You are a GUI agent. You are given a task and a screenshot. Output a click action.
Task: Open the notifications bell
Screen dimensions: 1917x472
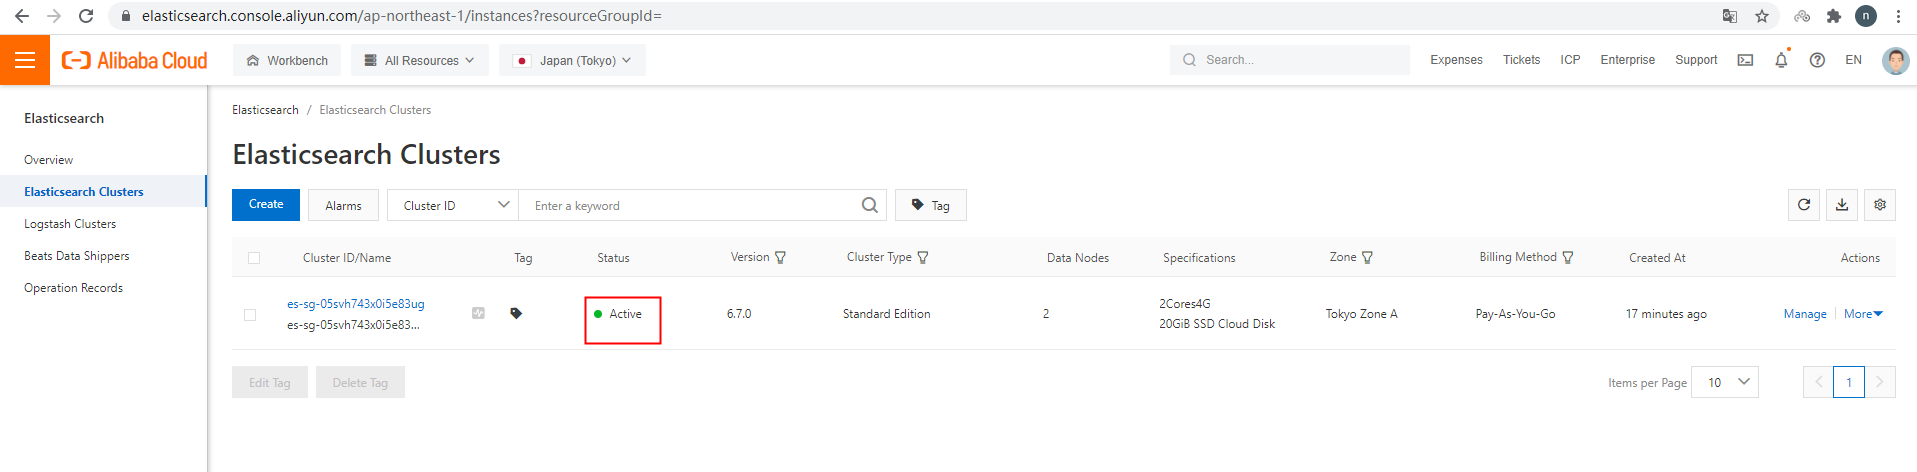pyautogui.click(x=1781, y=60)
